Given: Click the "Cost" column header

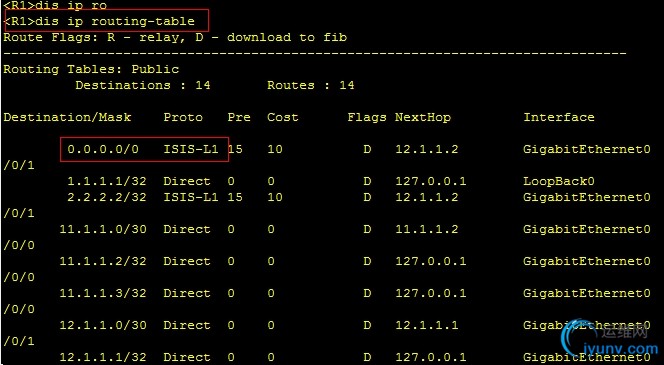Looking at the screenshot, I should (x=282, y=117).
